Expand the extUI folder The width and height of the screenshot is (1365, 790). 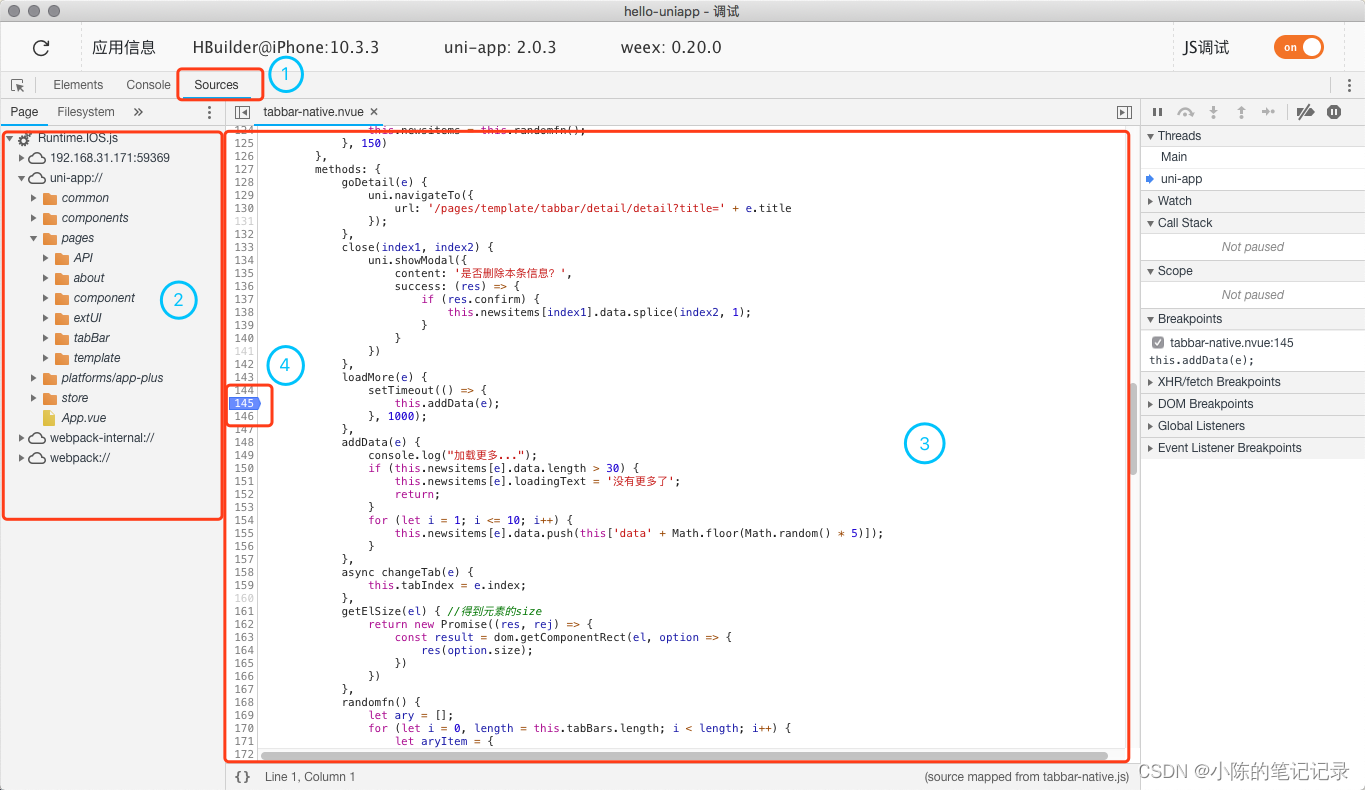(x=46, y=318)
